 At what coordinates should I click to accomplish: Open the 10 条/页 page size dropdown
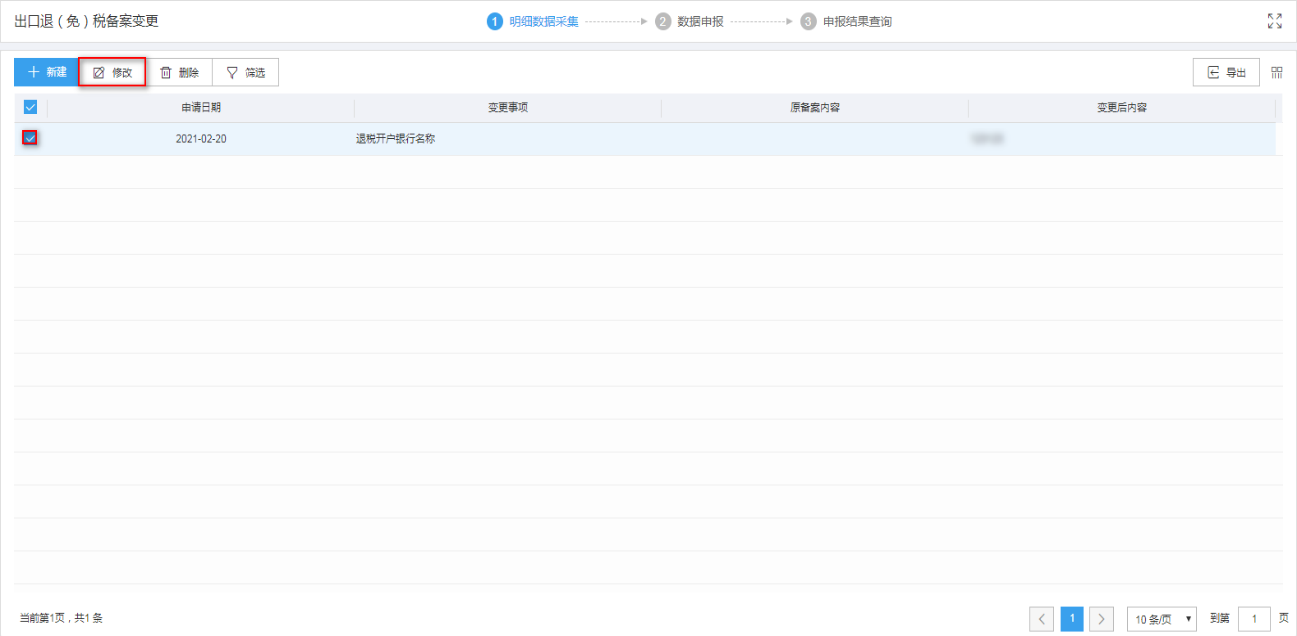pyautogui.click(x=1161, y=618)
